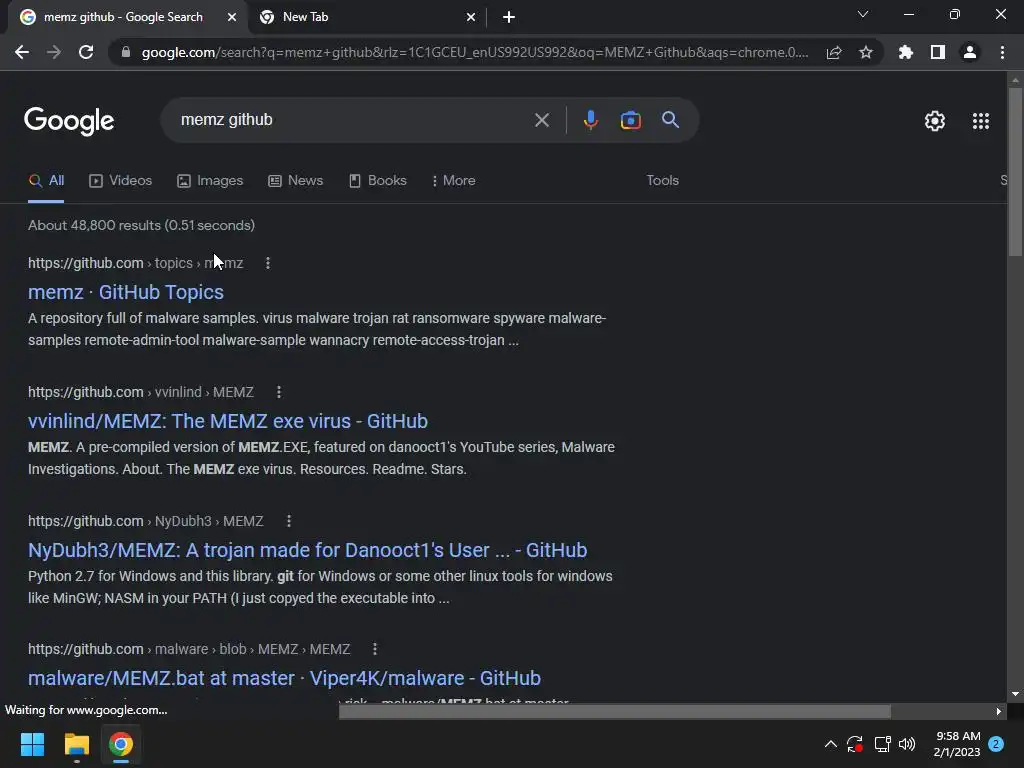Click the Google logo

(69, 121)
